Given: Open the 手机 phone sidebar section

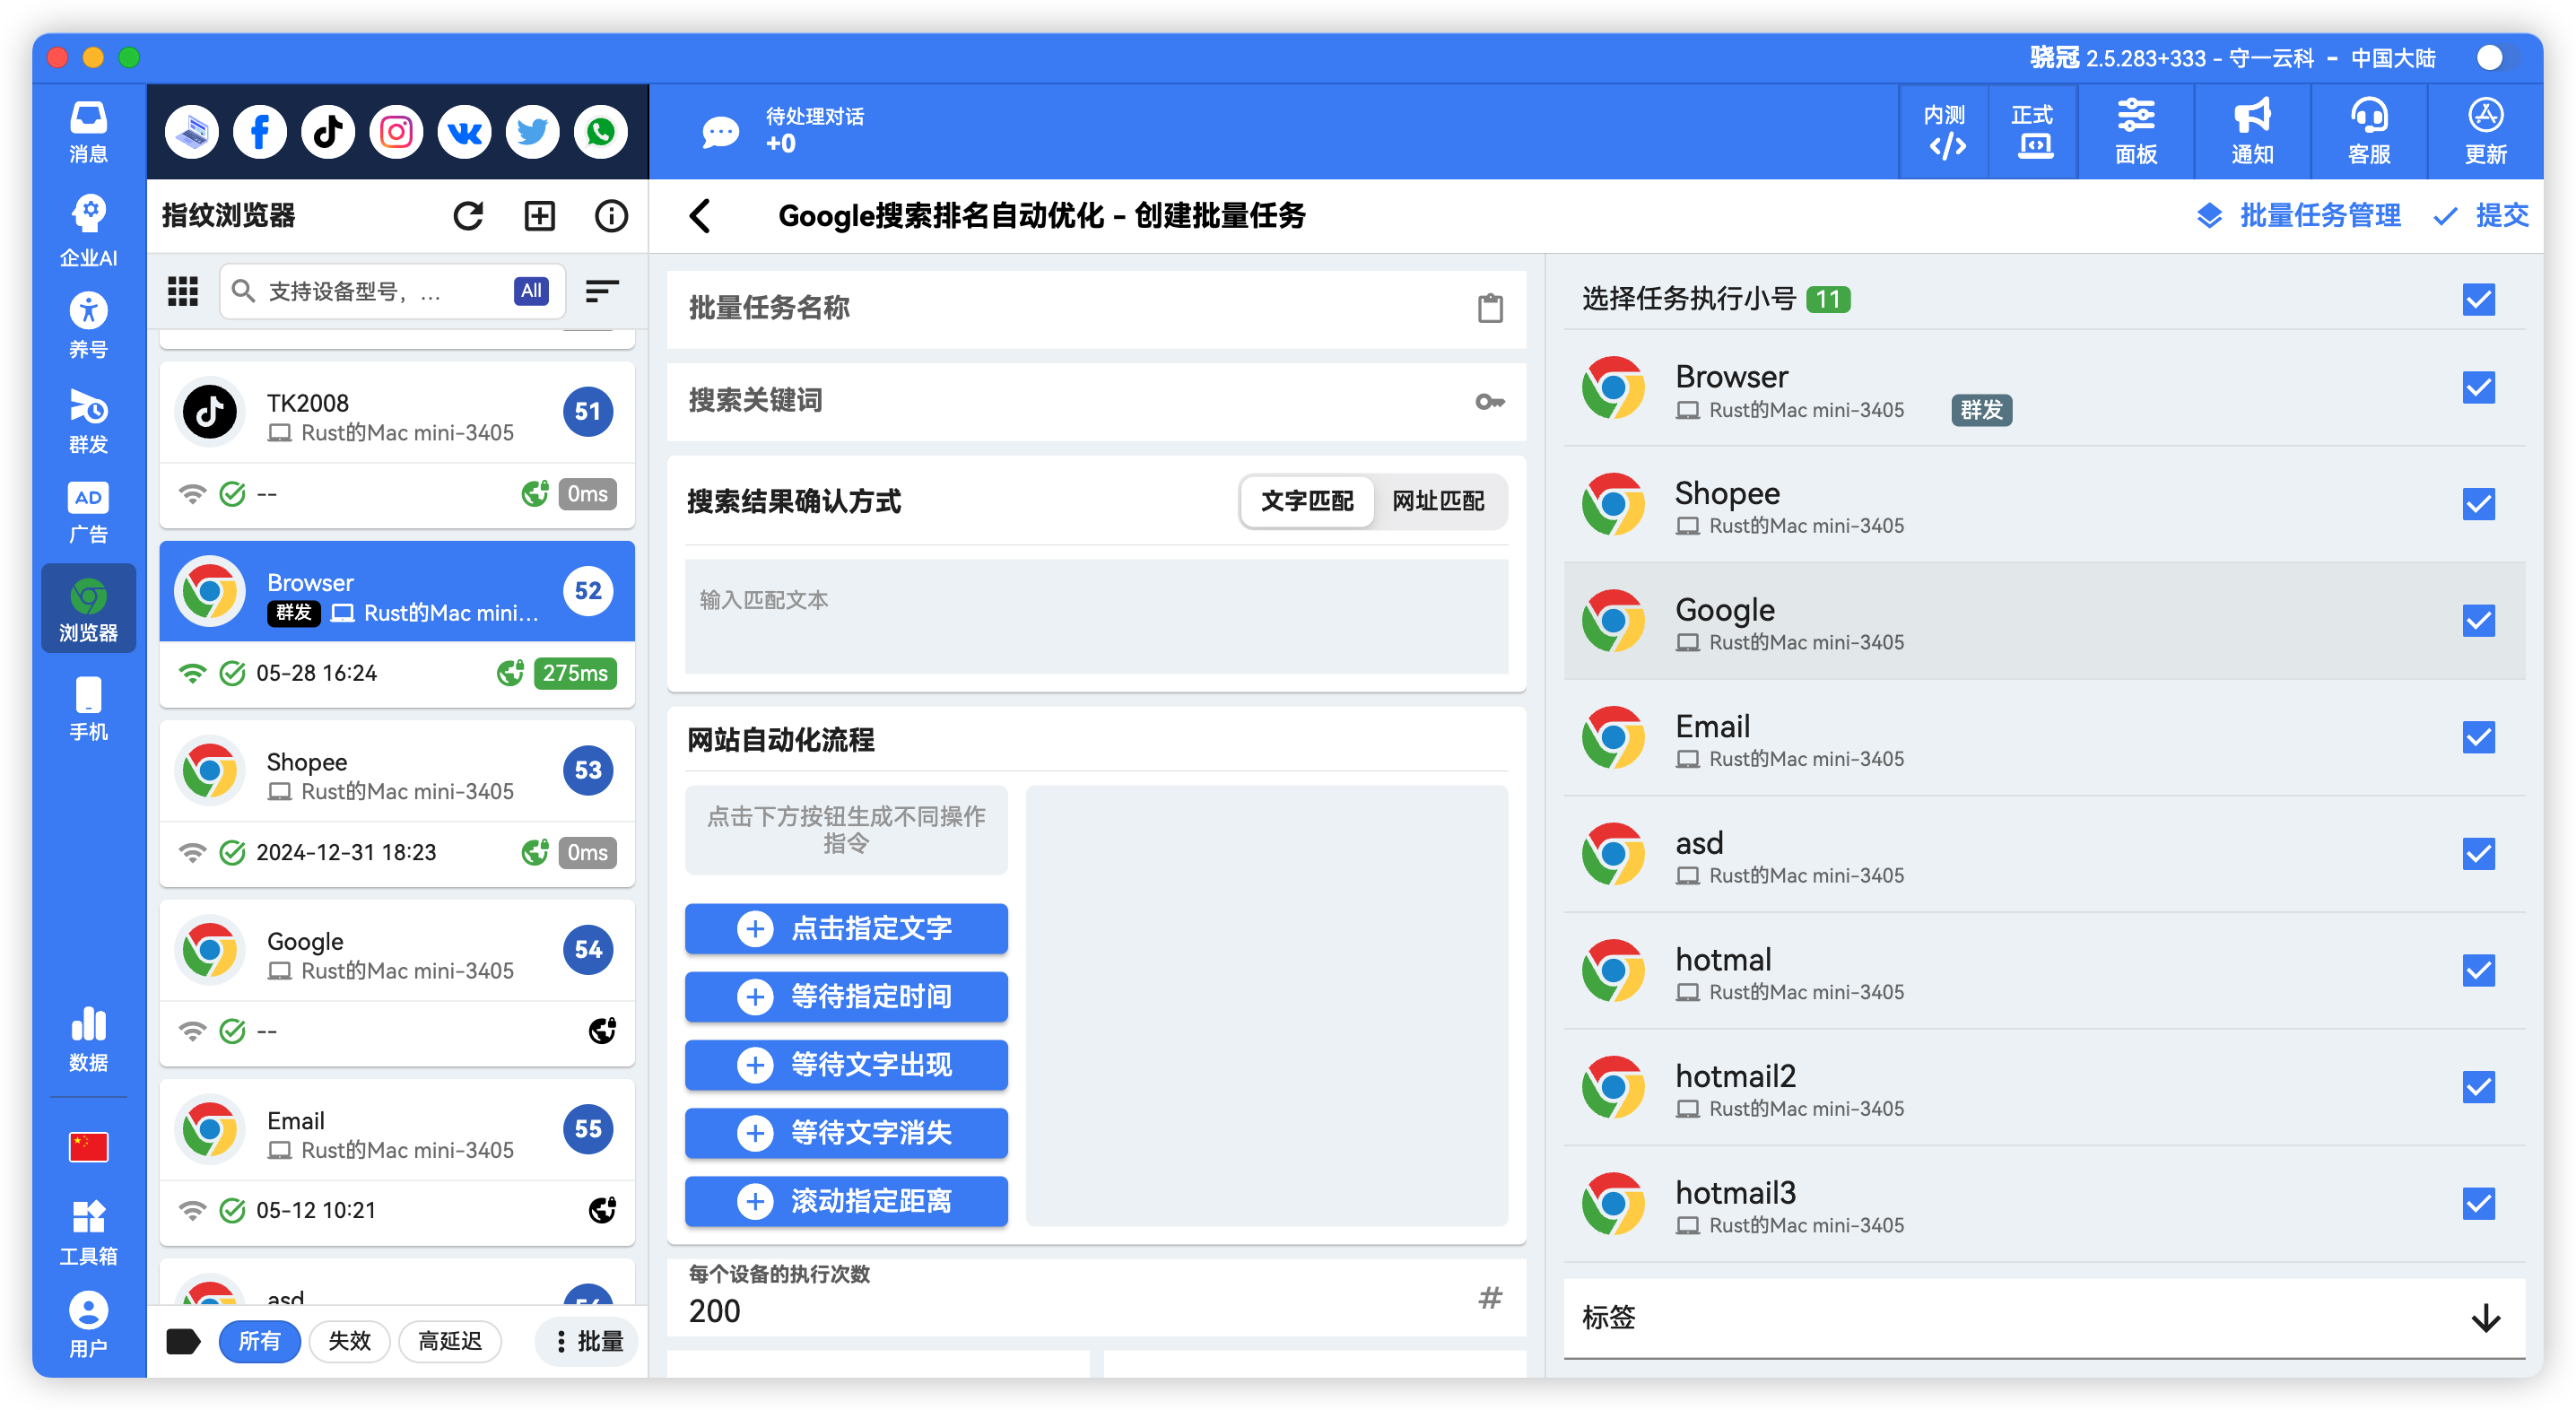Looking at the screenshot, I should click(88, 709).
